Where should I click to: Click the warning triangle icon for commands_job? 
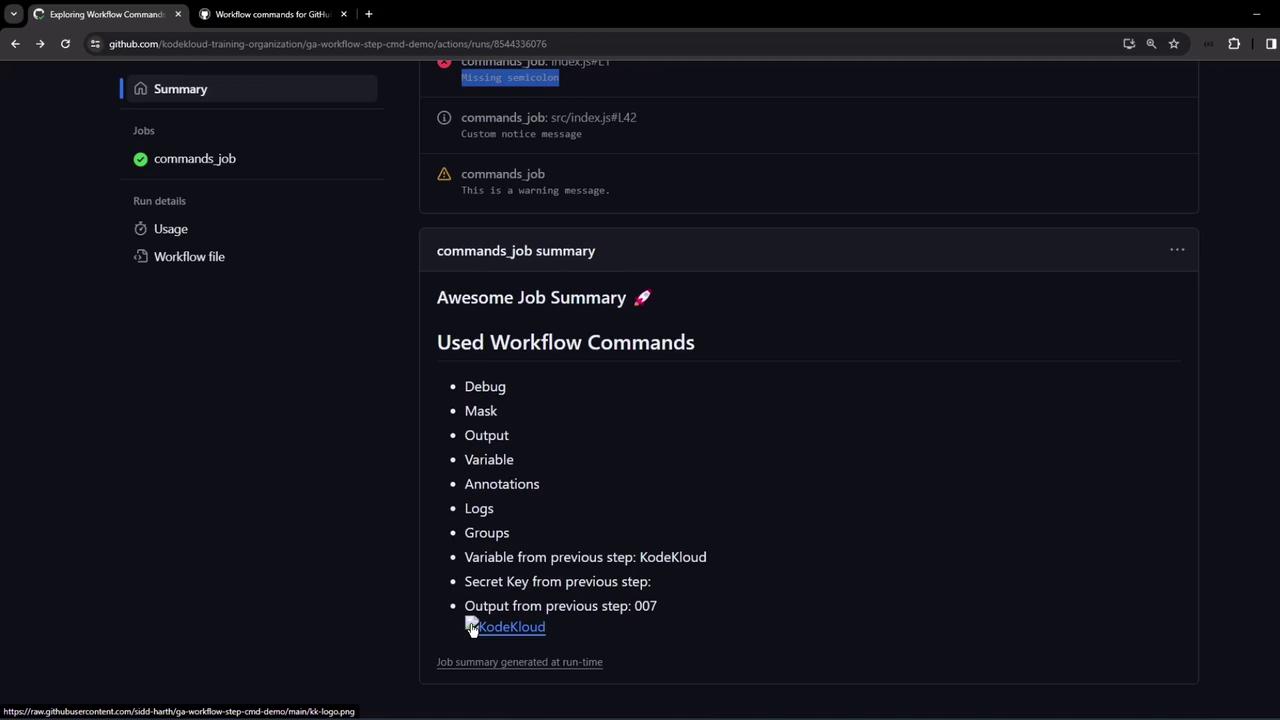coord(444,174)
